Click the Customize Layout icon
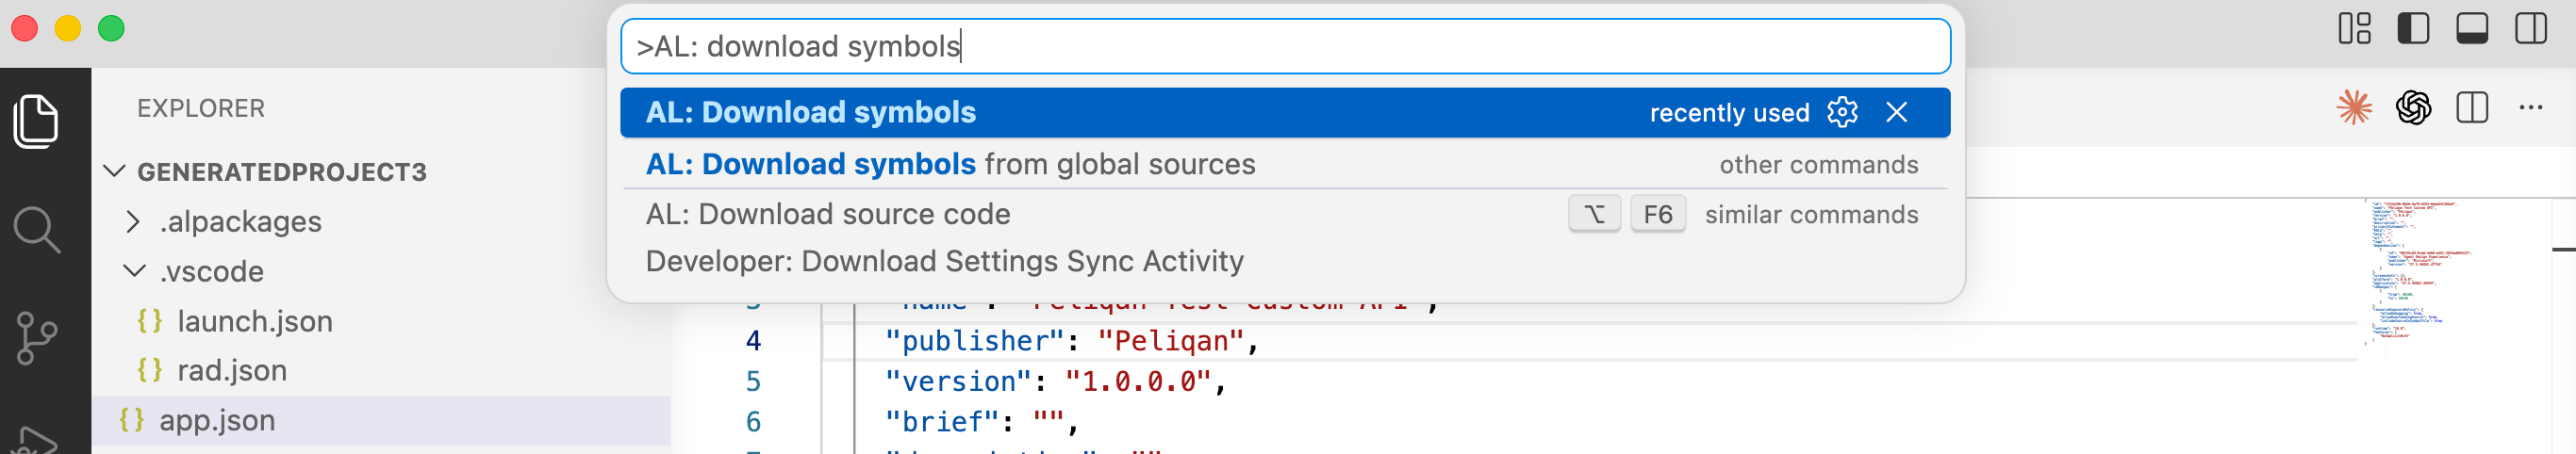 [2354, 28]
